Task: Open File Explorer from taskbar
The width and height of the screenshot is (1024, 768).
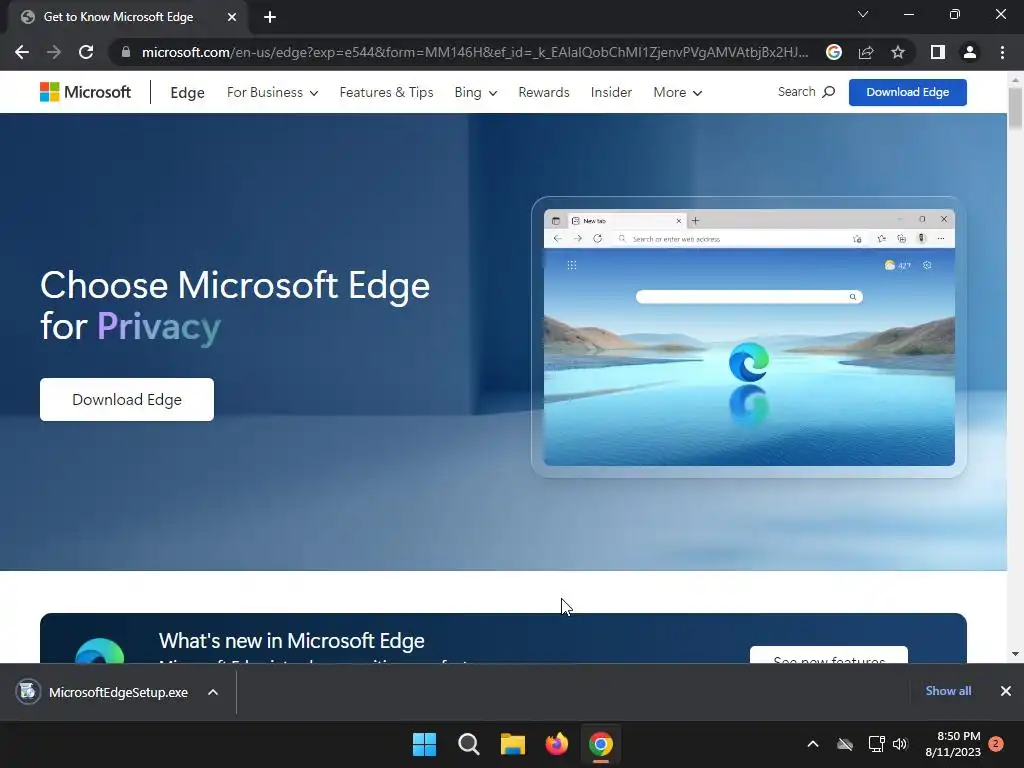Action: pos(513,744)
